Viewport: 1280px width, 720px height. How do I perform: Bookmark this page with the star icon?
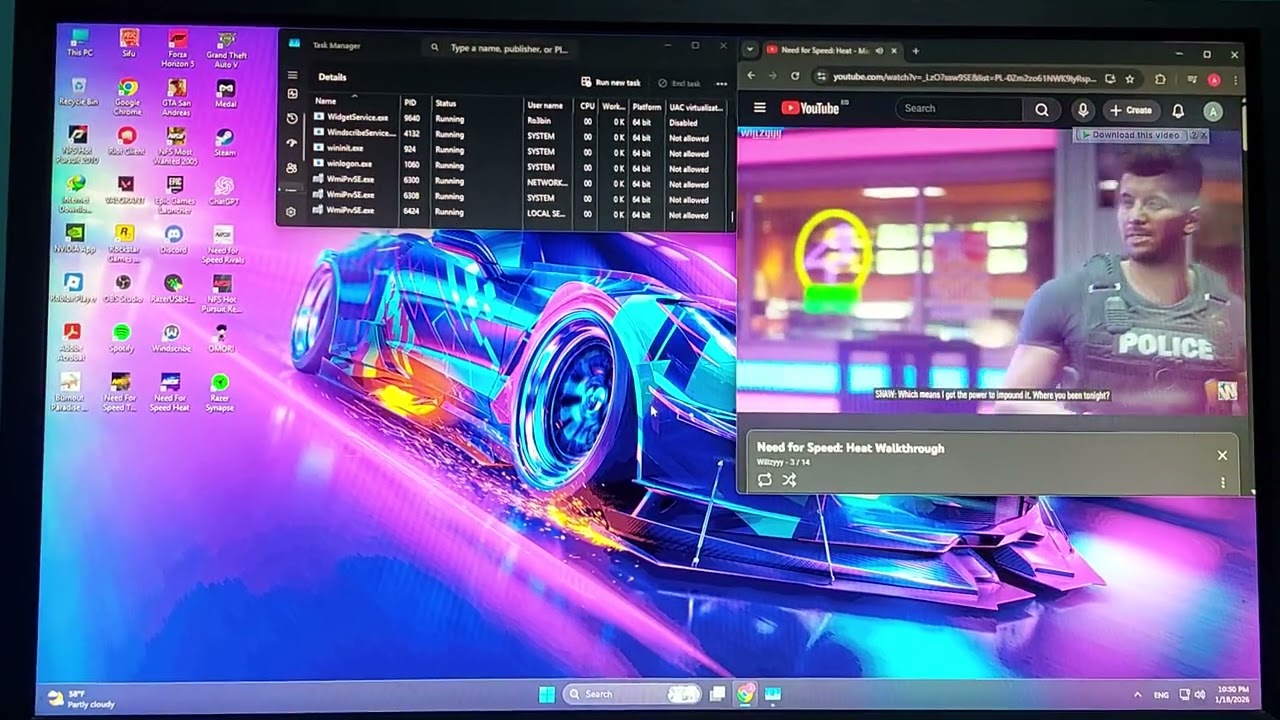pos(1130,79)
